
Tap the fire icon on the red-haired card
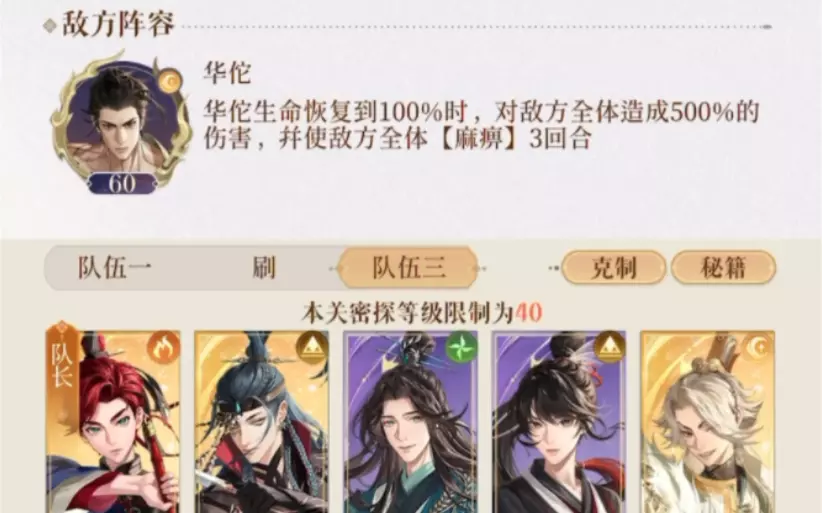click(x=163, y=347)
